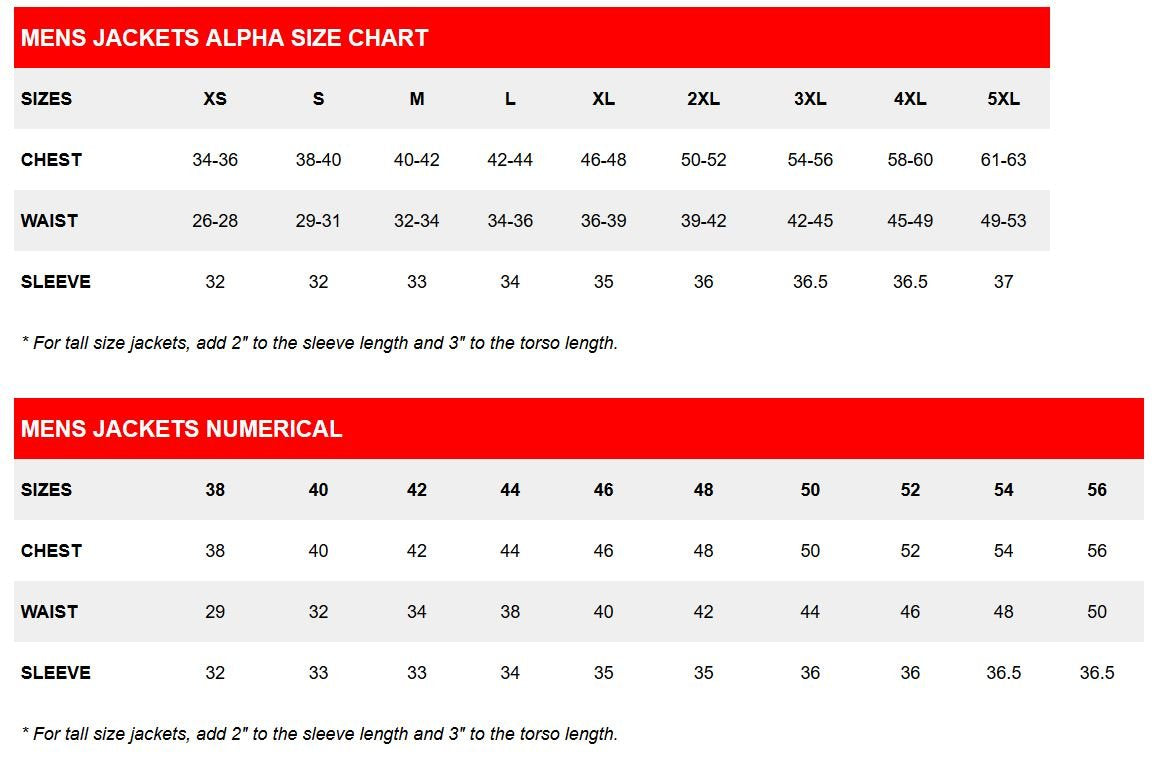Click the 2XL size column header

(703, 99)
